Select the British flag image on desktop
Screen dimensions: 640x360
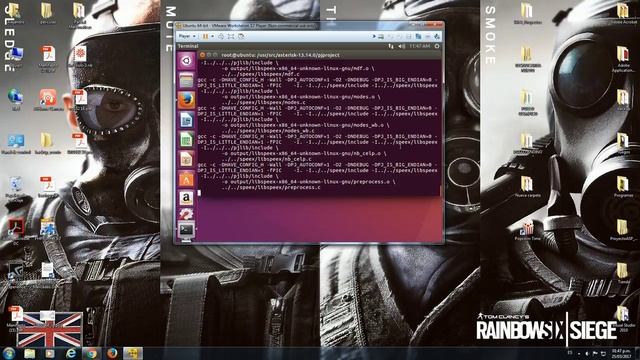(49, 330)
